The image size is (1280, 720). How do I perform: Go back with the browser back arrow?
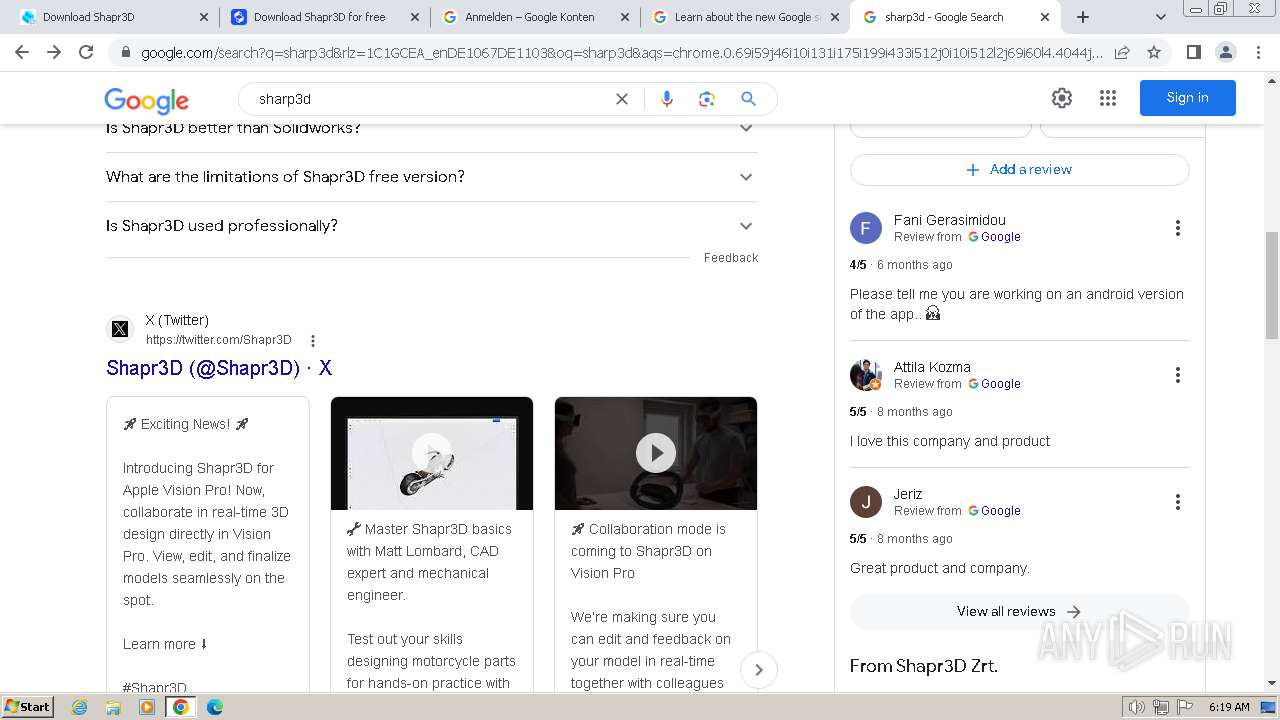(22, 52)
